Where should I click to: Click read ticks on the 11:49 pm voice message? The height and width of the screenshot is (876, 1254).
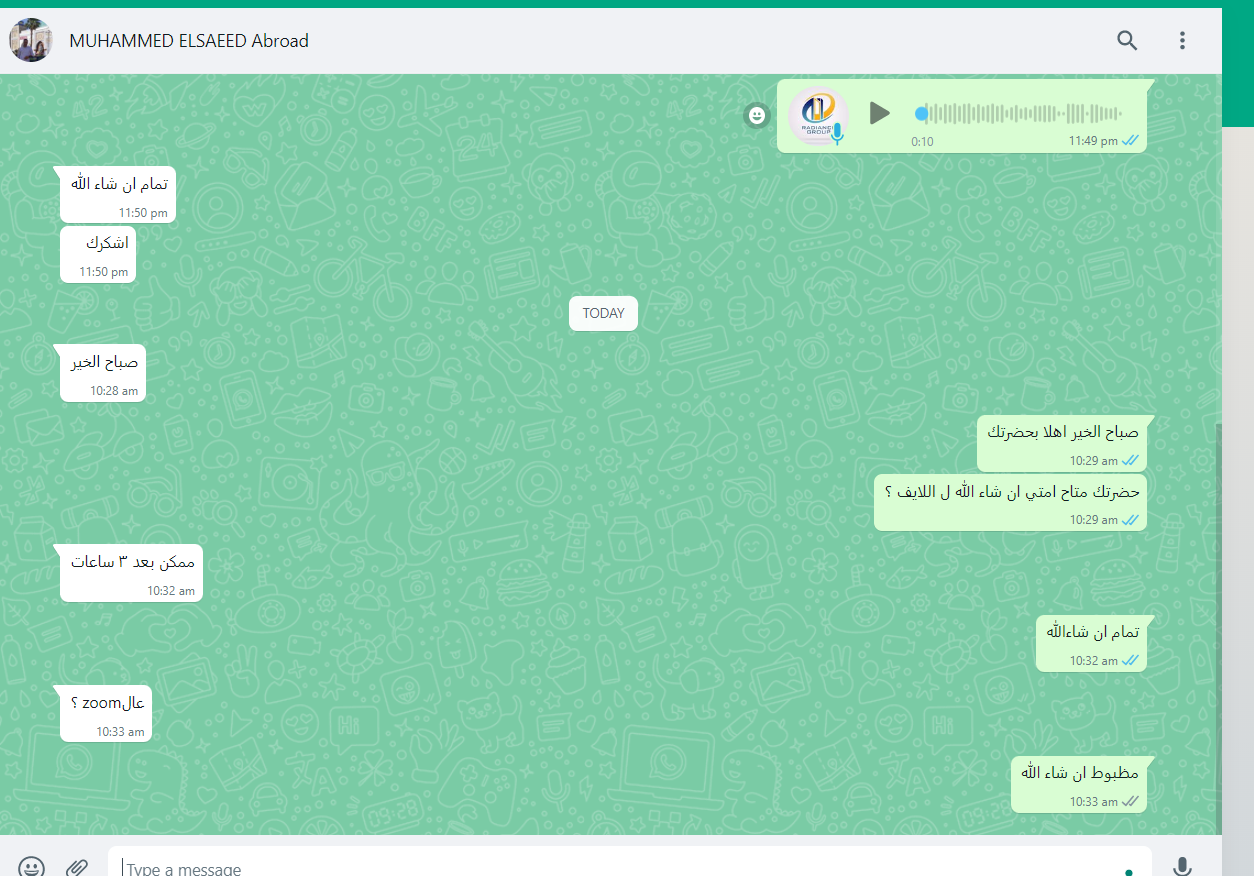(1130, 141)
